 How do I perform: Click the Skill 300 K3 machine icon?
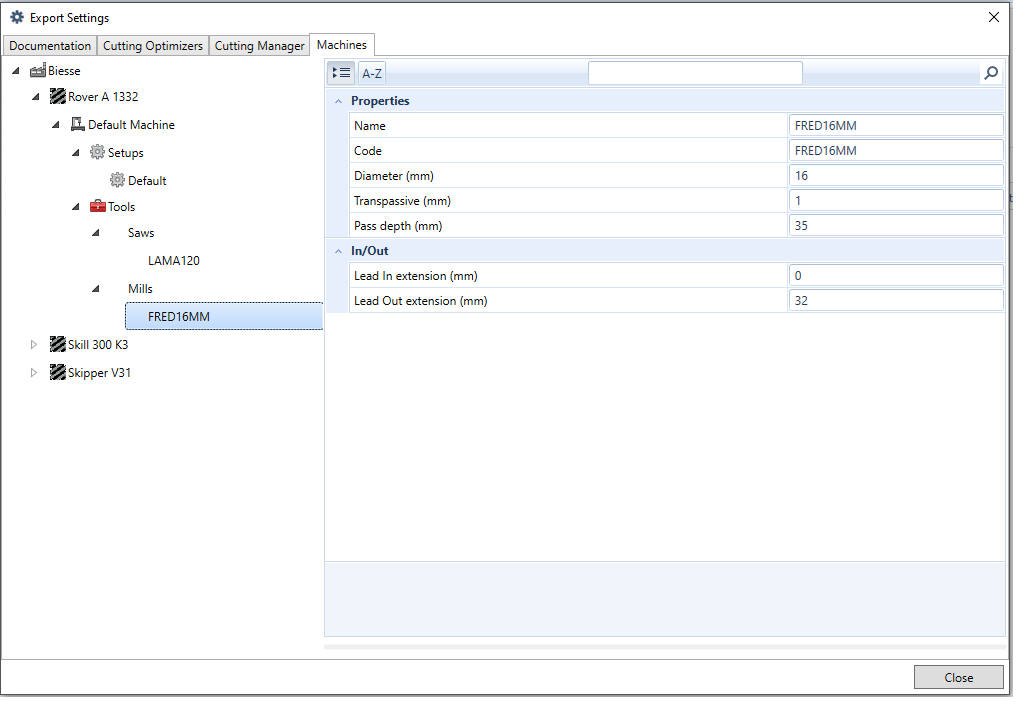pyautogui.click(x=58, y=344)
